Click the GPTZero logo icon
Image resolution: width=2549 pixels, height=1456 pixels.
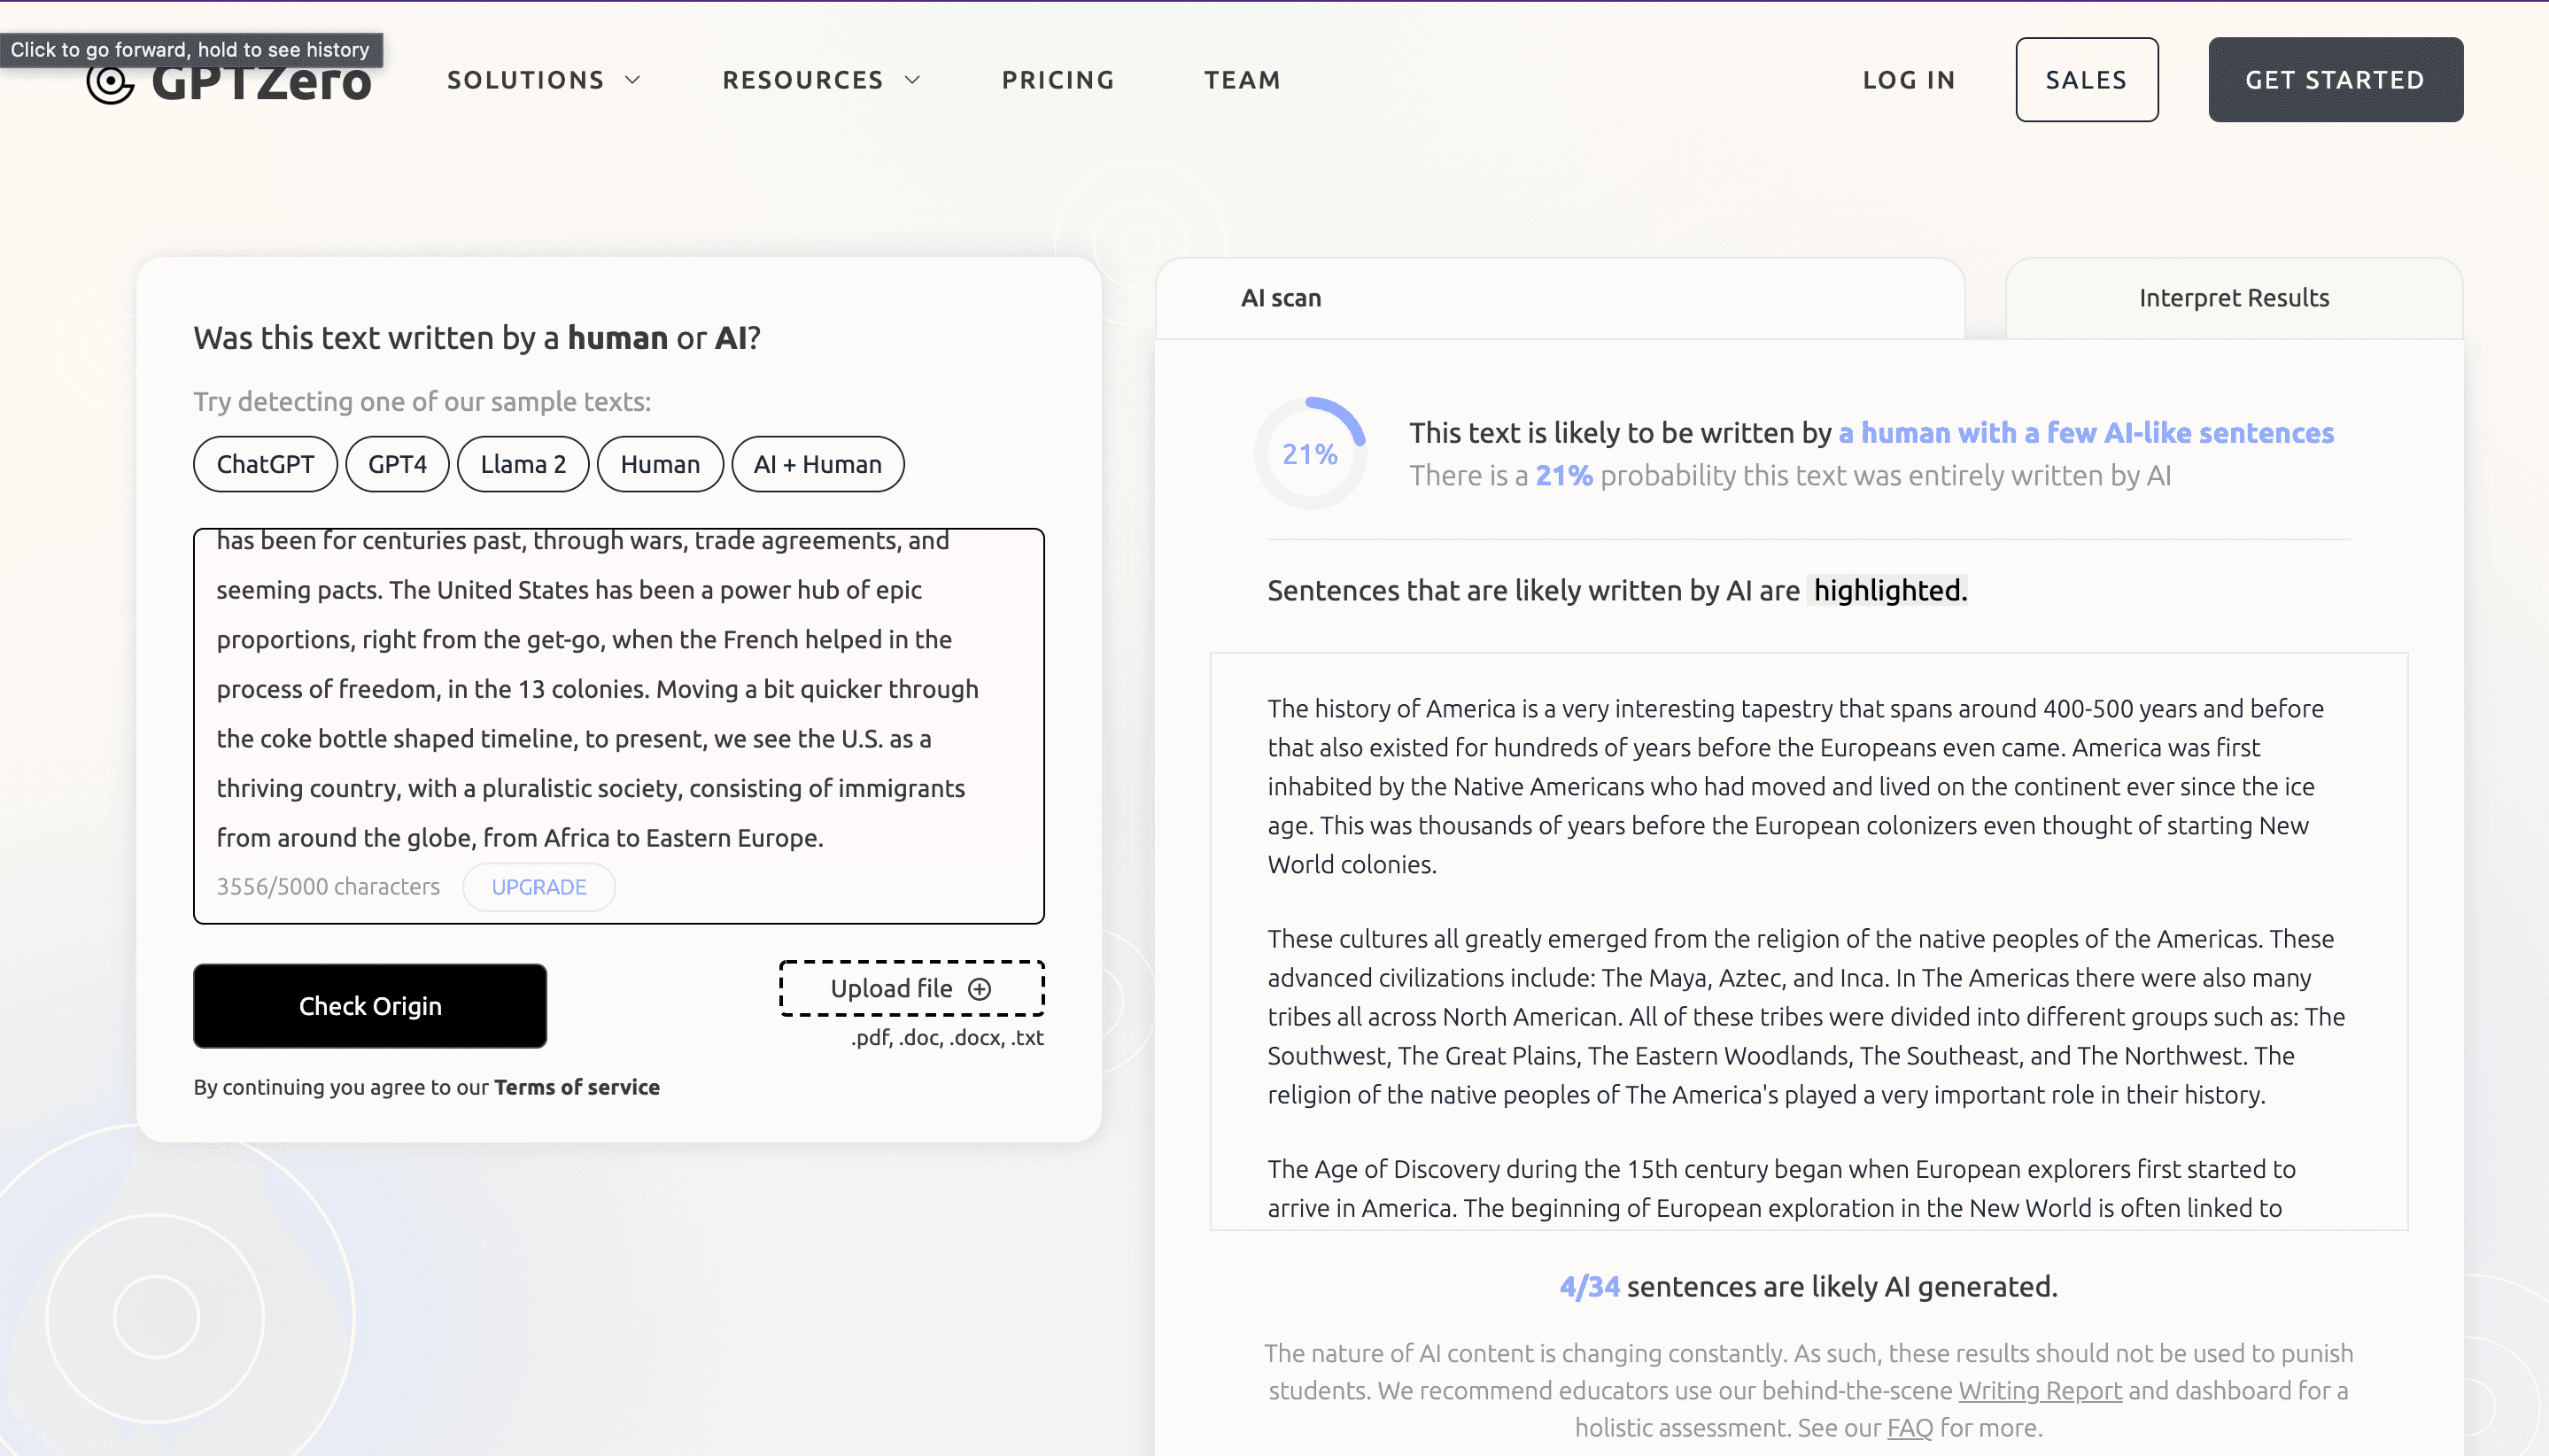(110, 85)
